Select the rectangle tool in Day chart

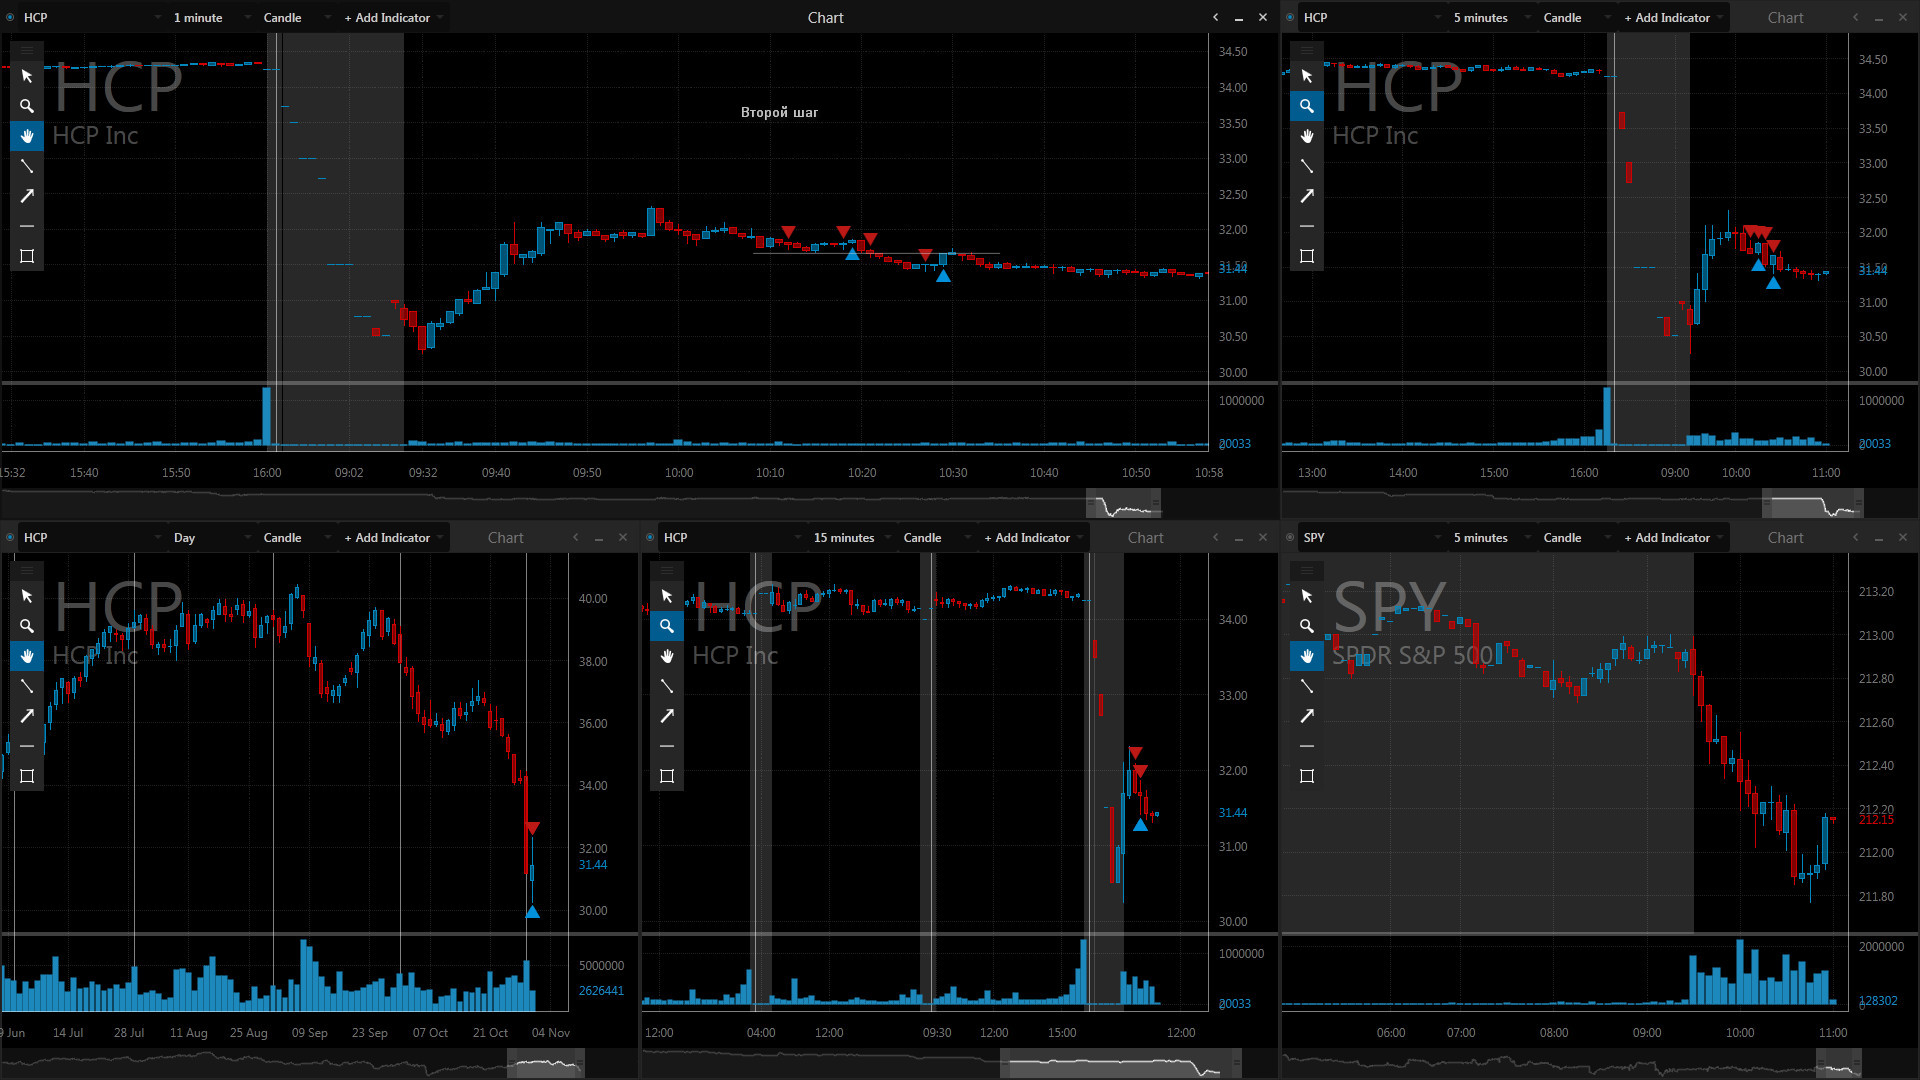(x=27, y=776)
